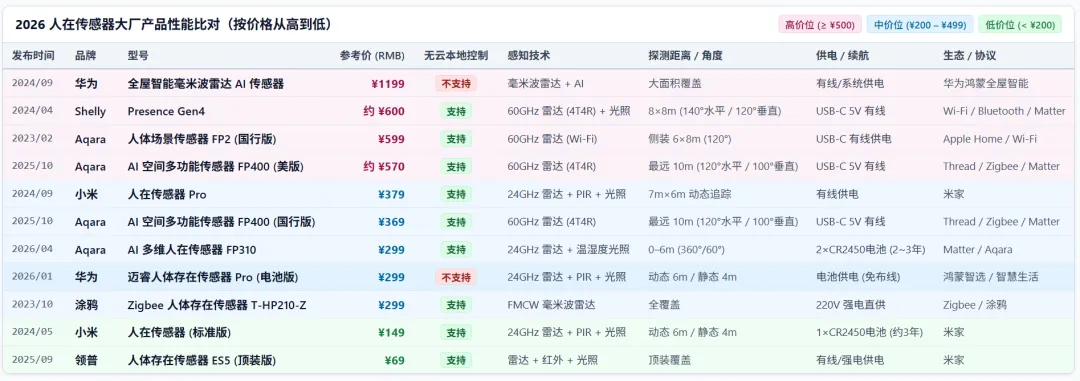Click the 大面积覆盖 cell
1080x381 pixels.
[x=675, y=84]
